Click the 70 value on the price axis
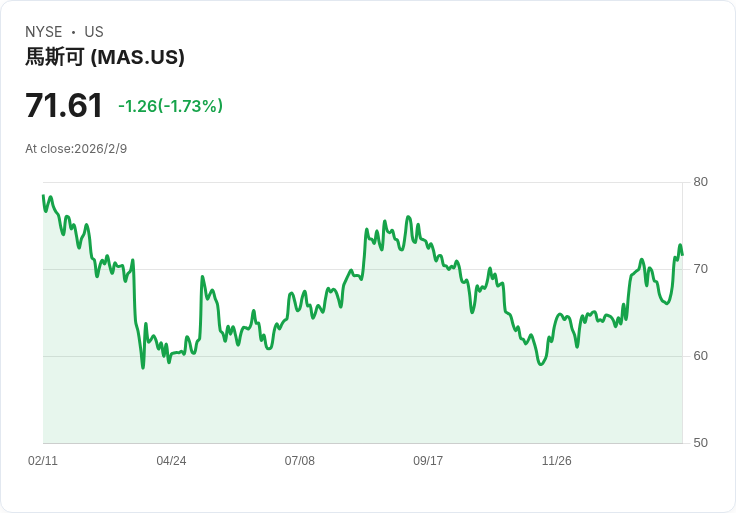 click(701, 269)
